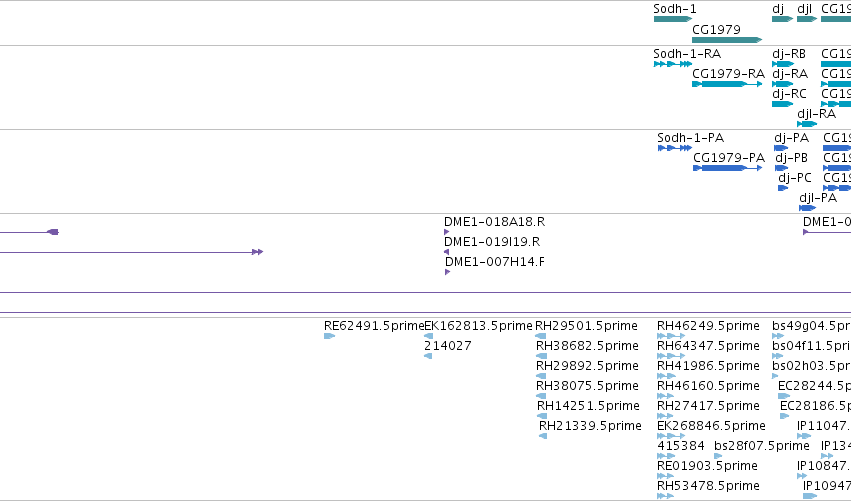Click the RH27417.5prime EST glyph
Viewport: 851px width, 501px height.
[x=665, y=416]
